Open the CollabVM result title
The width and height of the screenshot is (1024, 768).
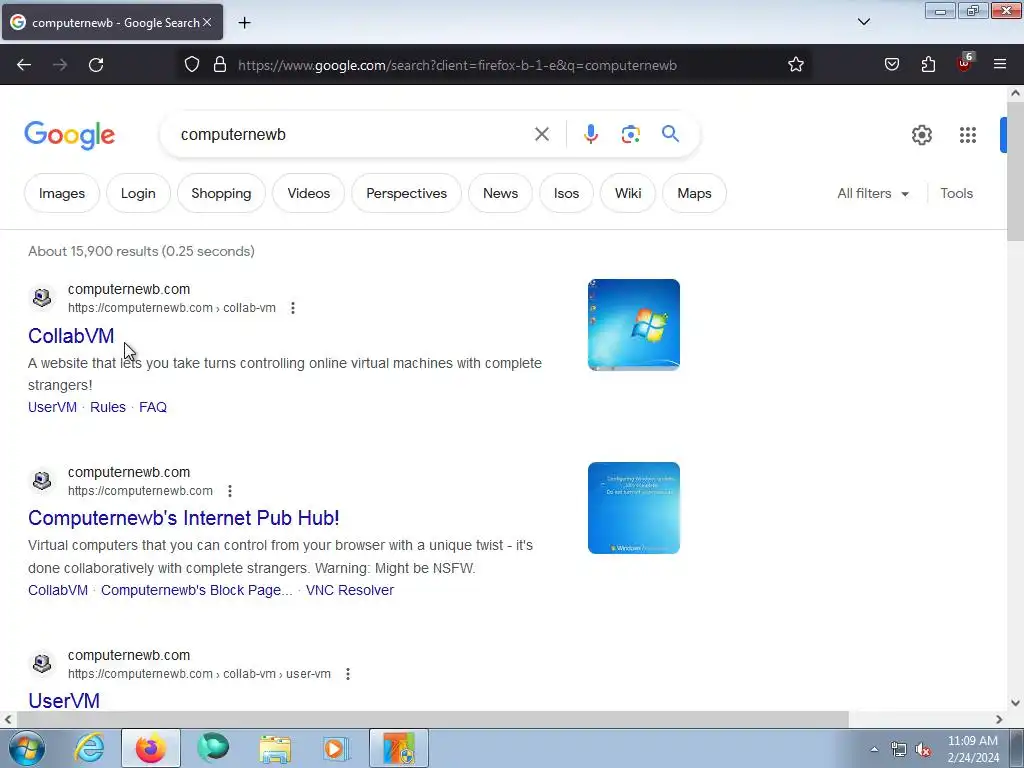pyautogui.click(x=71, y=336)
